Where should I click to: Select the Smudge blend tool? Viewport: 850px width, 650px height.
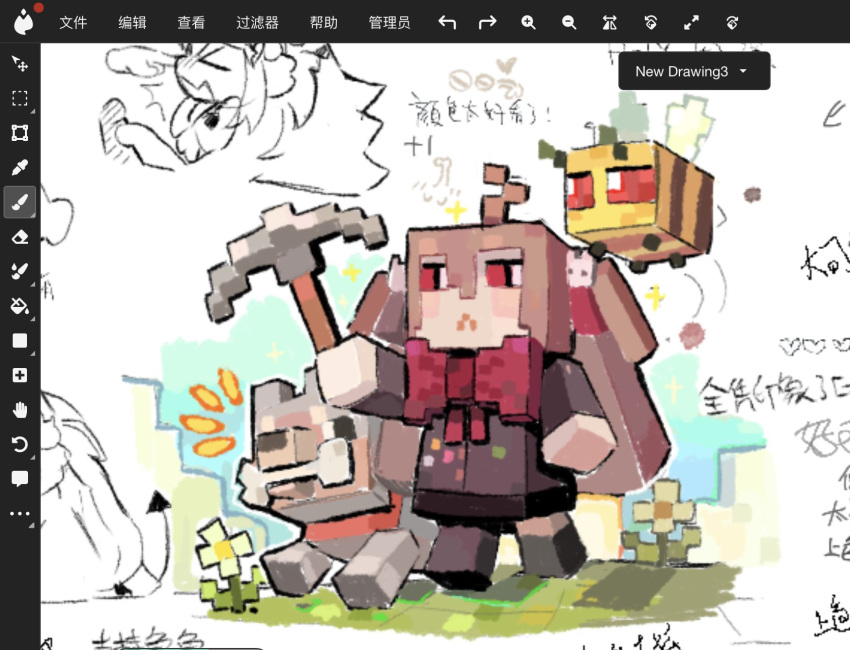click(x=20, y=271)
